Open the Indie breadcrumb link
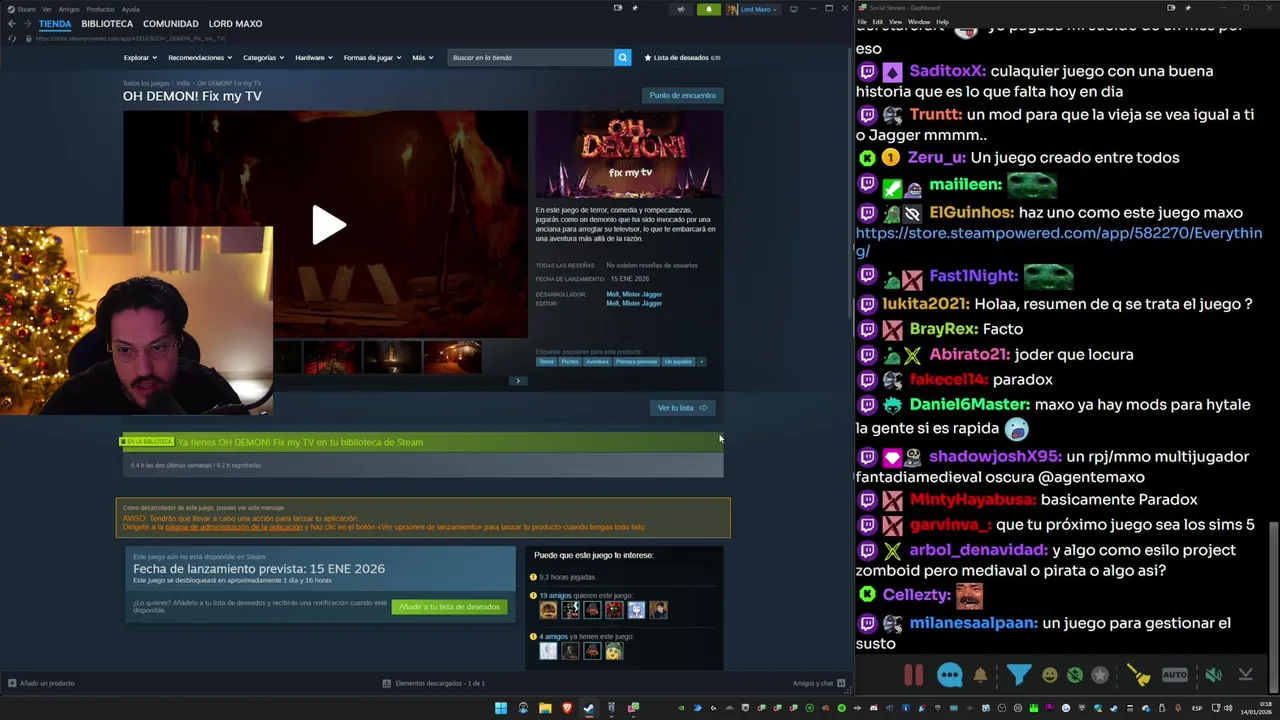Image resolution: width=1280 pixels, height=720 pixels. point(183,83)
